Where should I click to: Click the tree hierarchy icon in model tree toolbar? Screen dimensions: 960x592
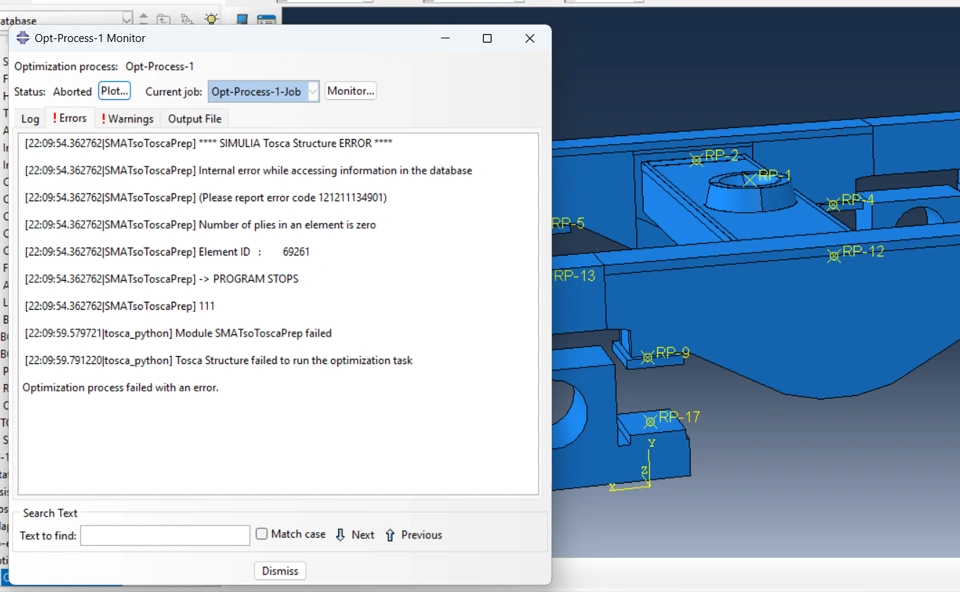pyautogui.click(x=187, y=19)
